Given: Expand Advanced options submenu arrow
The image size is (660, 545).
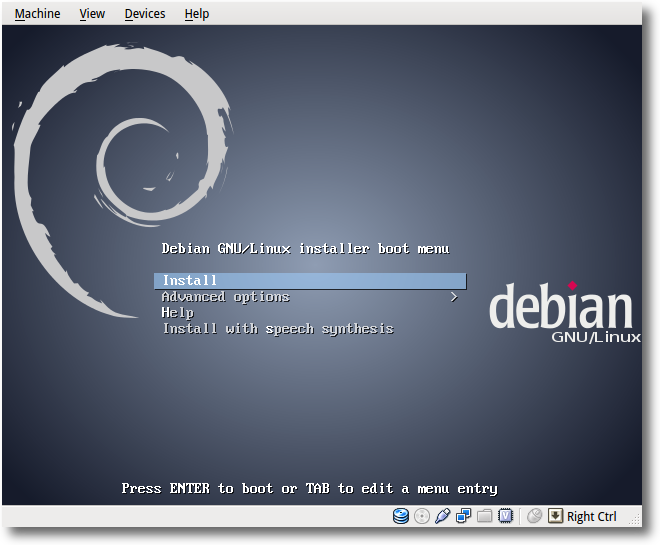Looking at the screenshot, I should [454, 297].
